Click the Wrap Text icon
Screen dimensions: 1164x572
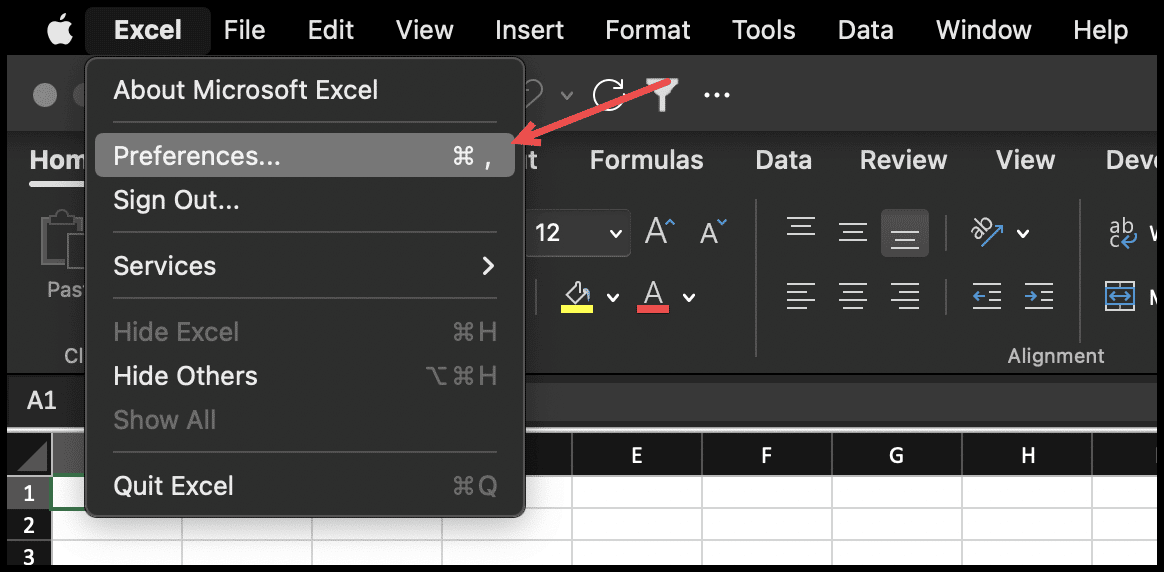pos(1122,233)
